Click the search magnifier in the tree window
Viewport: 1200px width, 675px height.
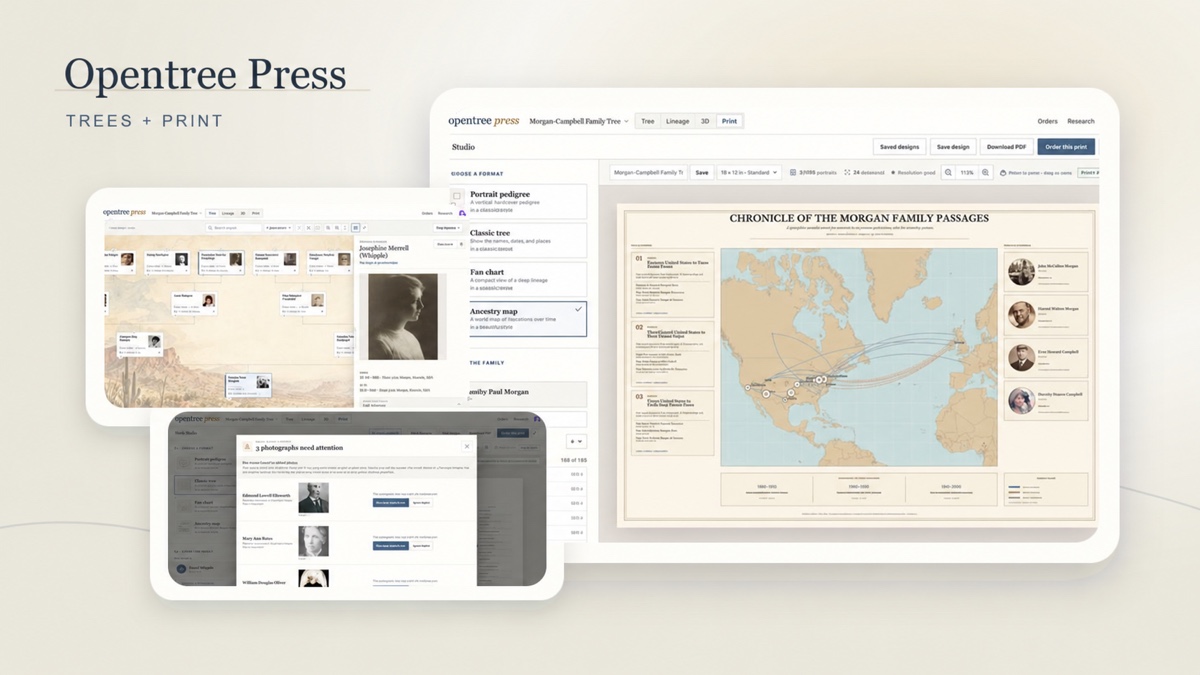(x=210, y=228)
